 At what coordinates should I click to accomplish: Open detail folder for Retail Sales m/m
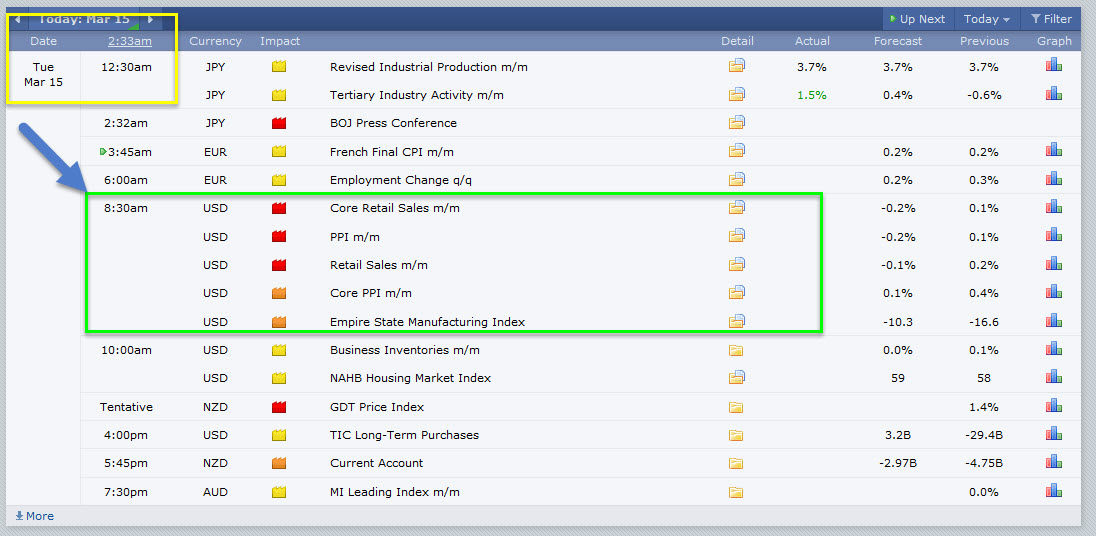737,265
